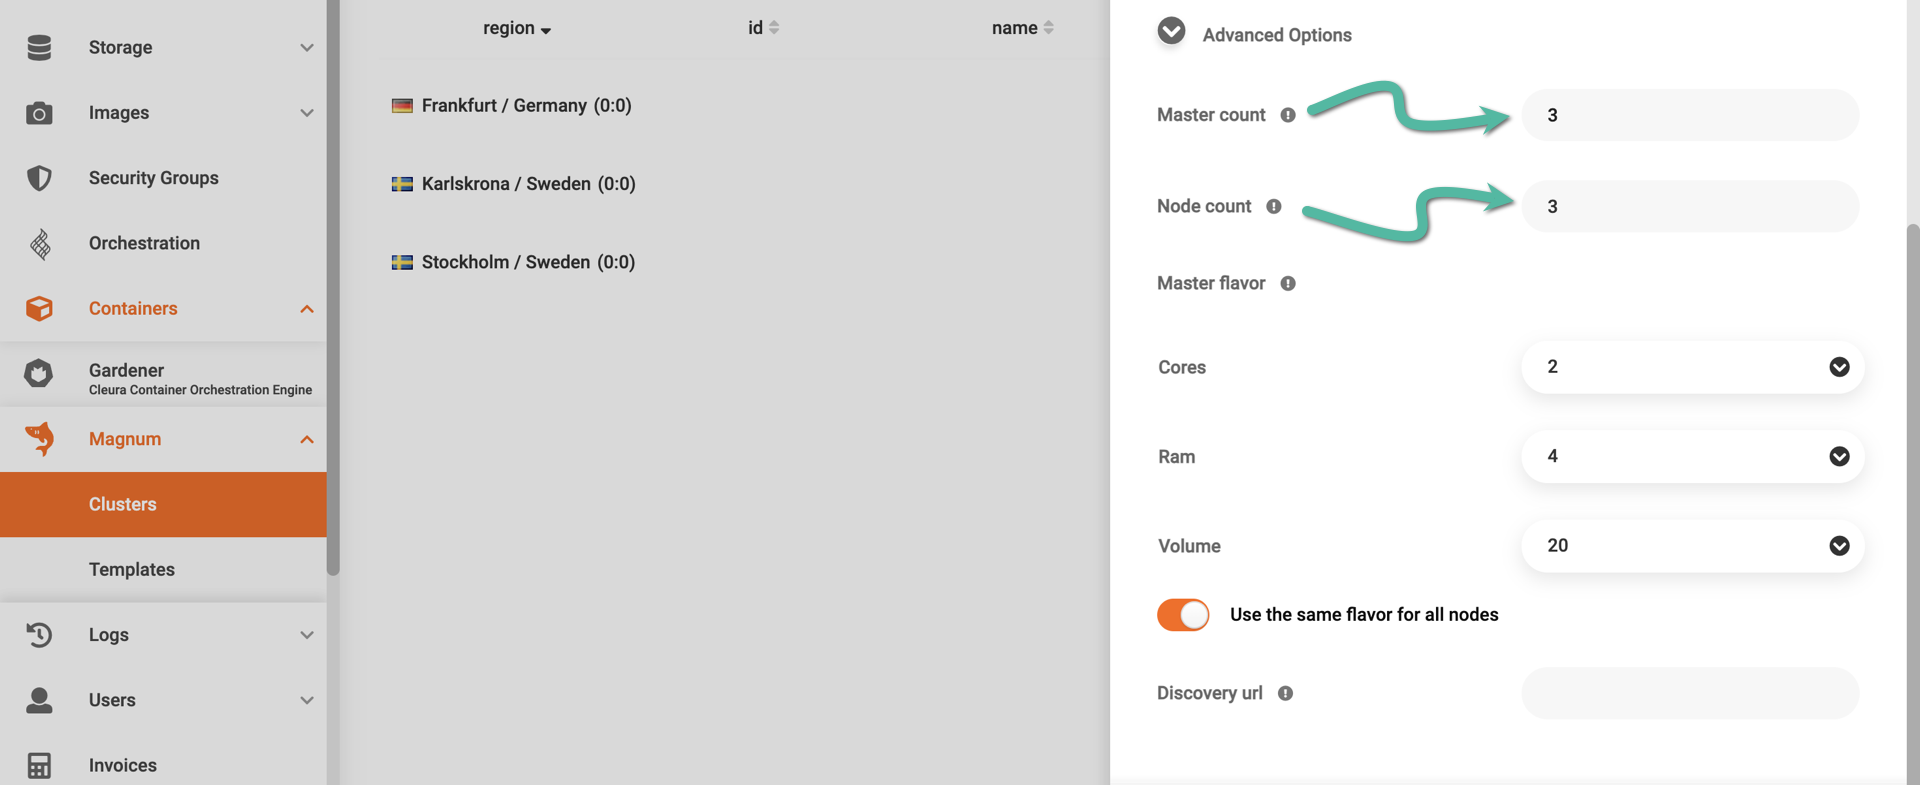
Task: Toggle Use the same flavor for all nodes
Action: point(1183,615)
